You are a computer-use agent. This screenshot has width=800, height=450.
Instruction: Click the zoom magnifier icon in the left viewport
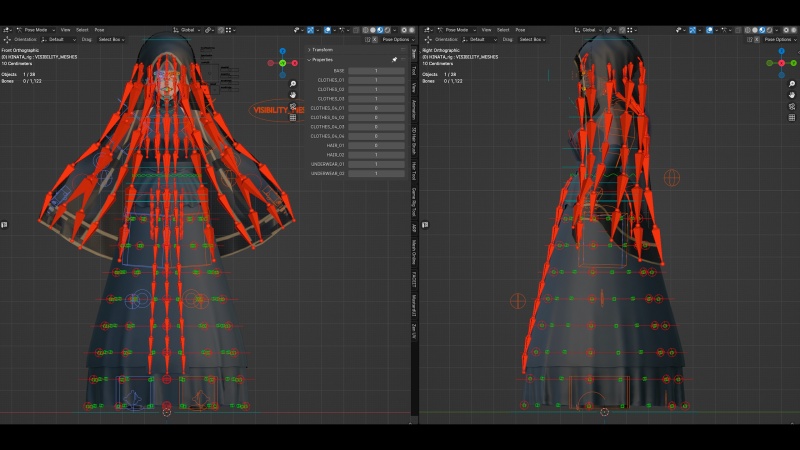[292, 83]
